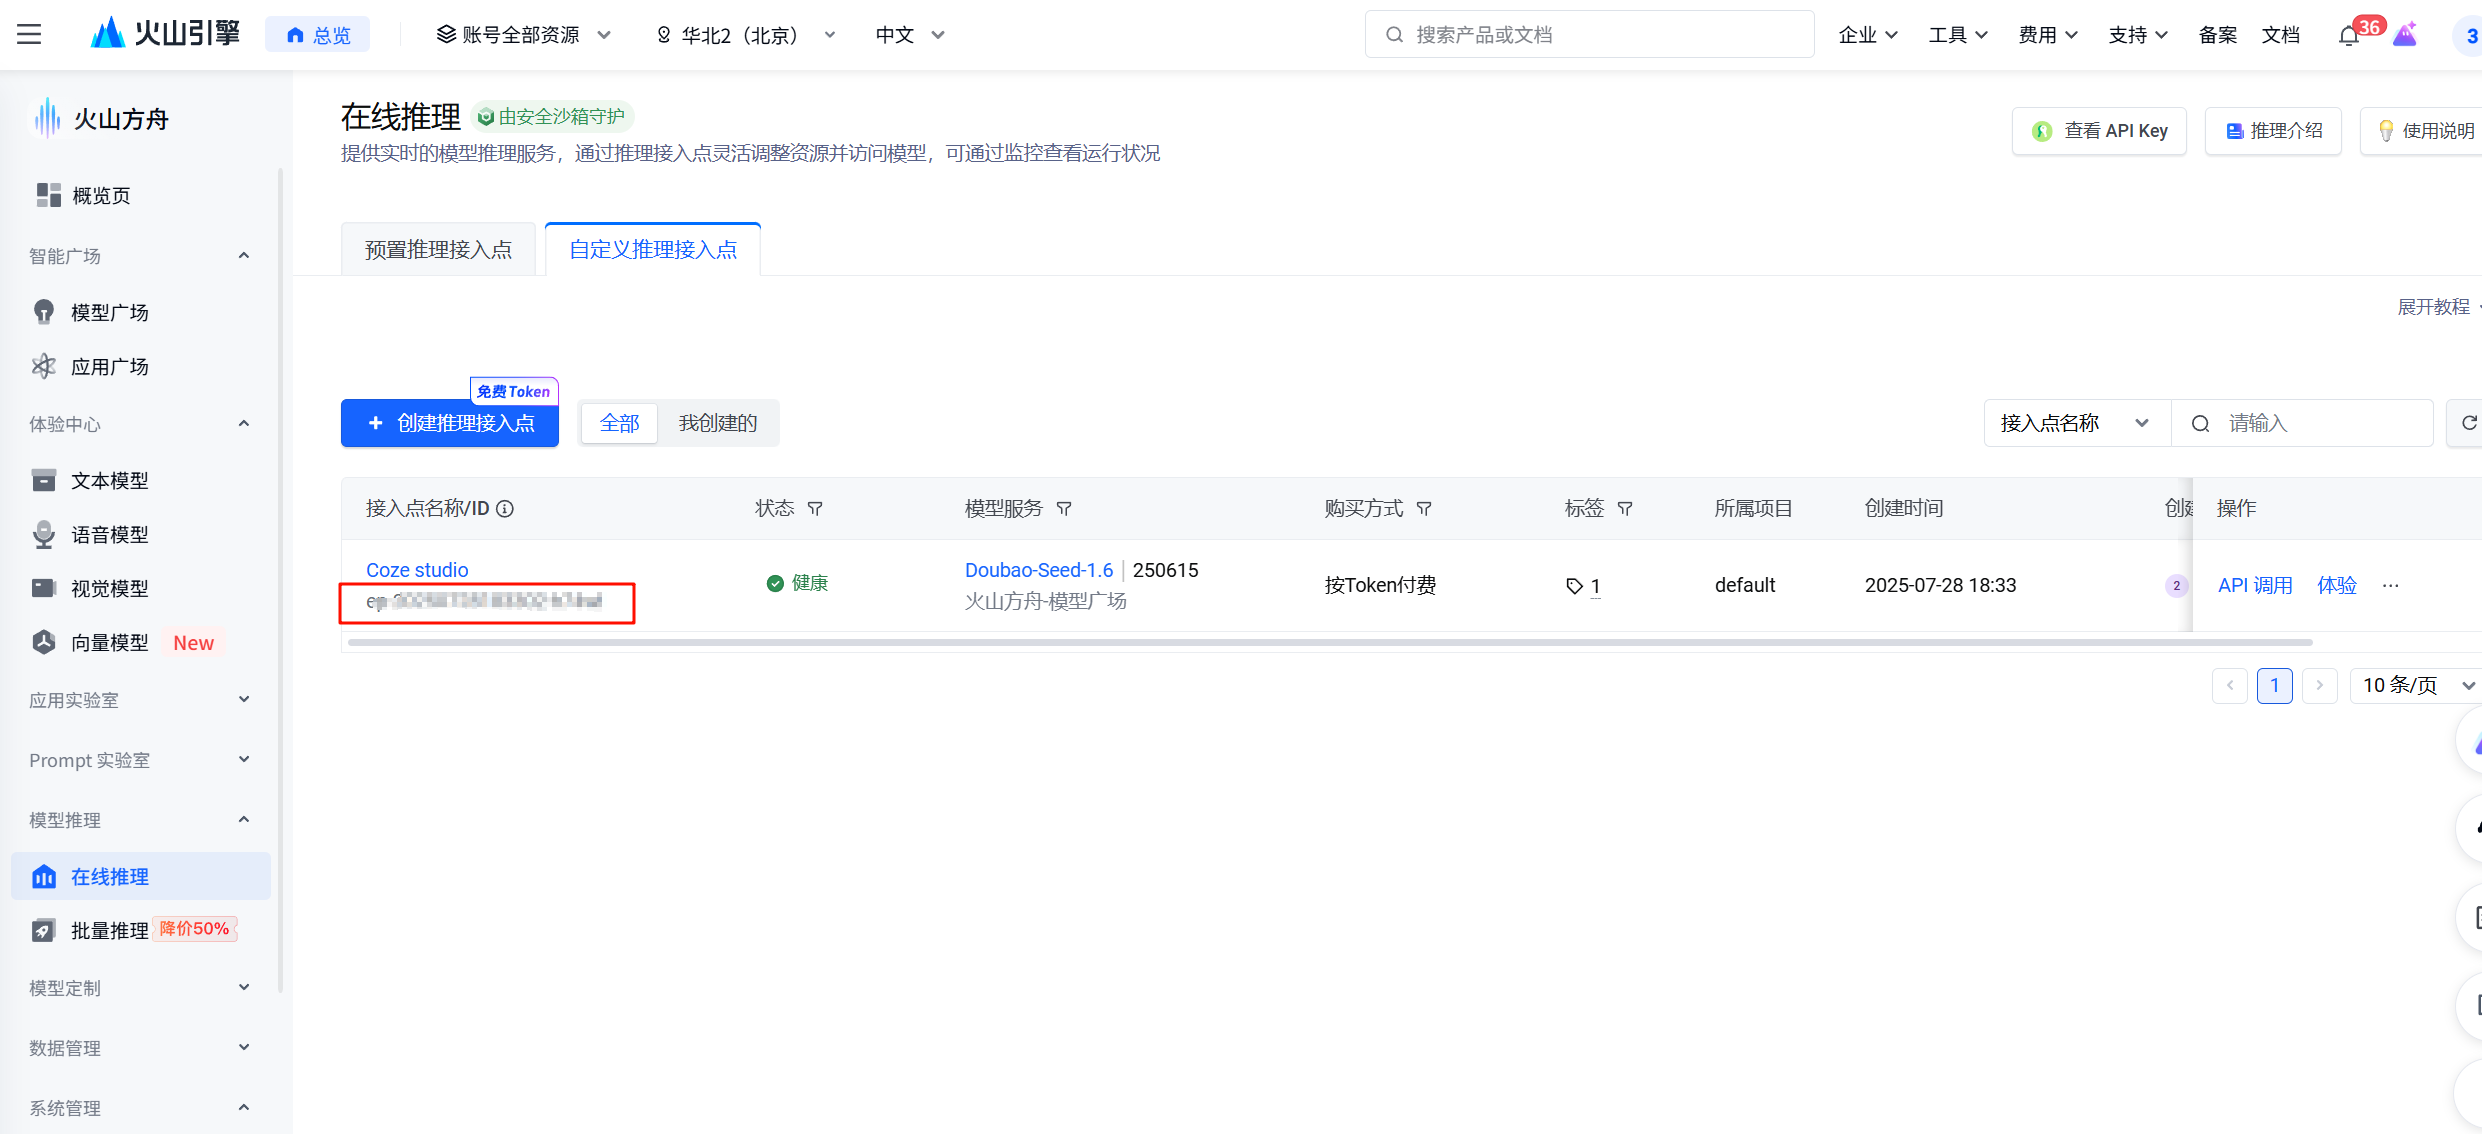Click the ellipsis actions on Coze studio row
This screenshot has width=2482, height=1134.
click(x=2391, y=586)
